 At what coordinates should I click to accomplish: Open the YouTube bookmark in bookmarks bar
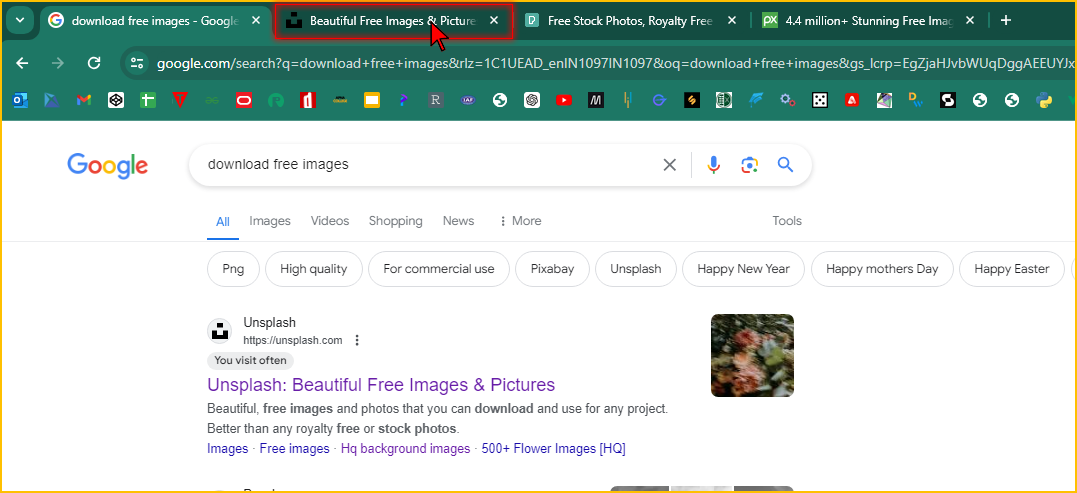tap(563, 100)
